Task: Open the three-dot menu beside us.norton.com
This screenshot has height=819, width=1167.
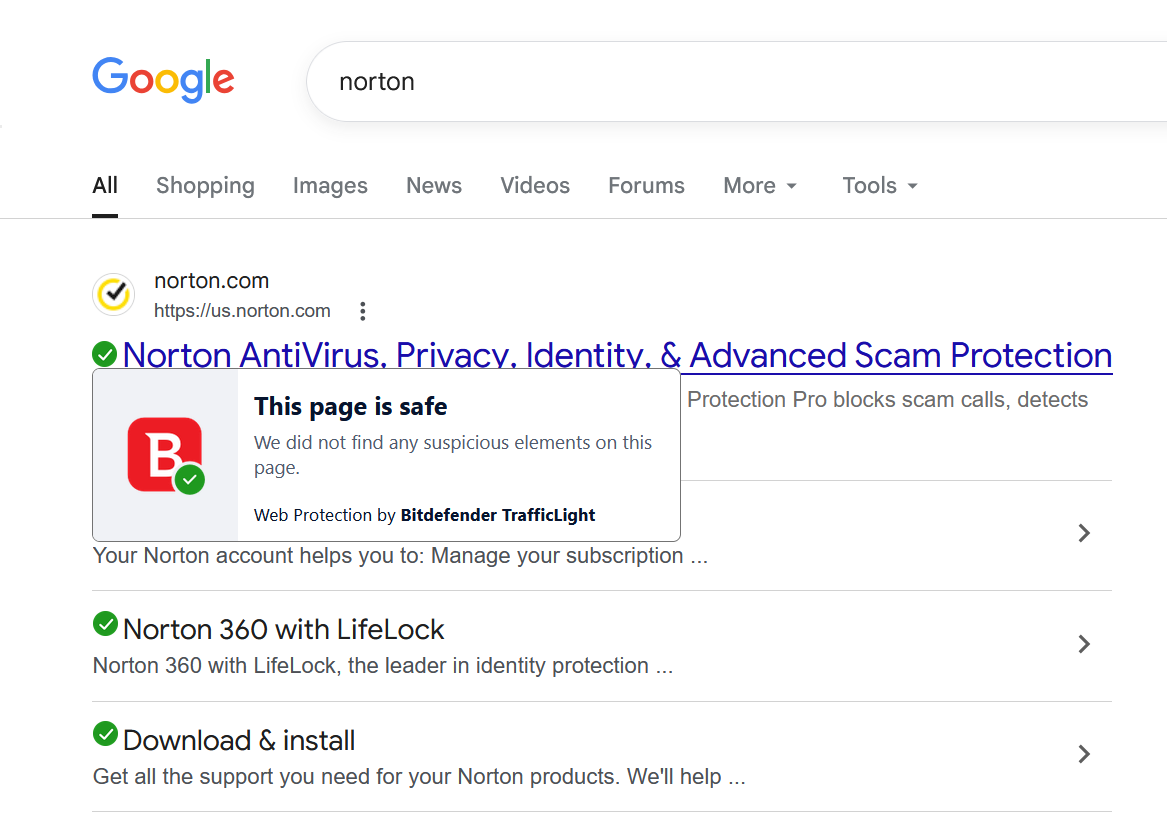Action: pyautogui.click(x=362, y=311)
